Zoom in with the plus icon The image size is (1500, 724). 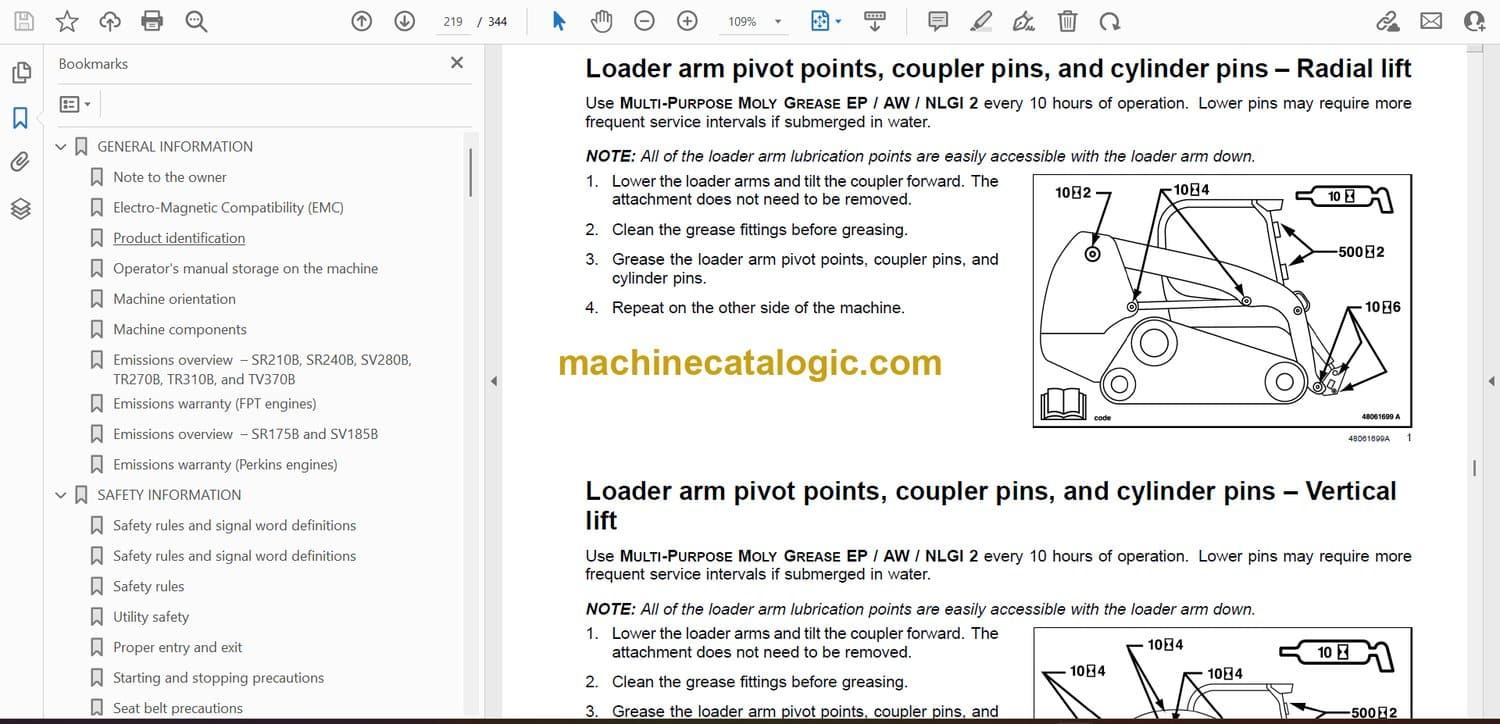click(687, 21)
